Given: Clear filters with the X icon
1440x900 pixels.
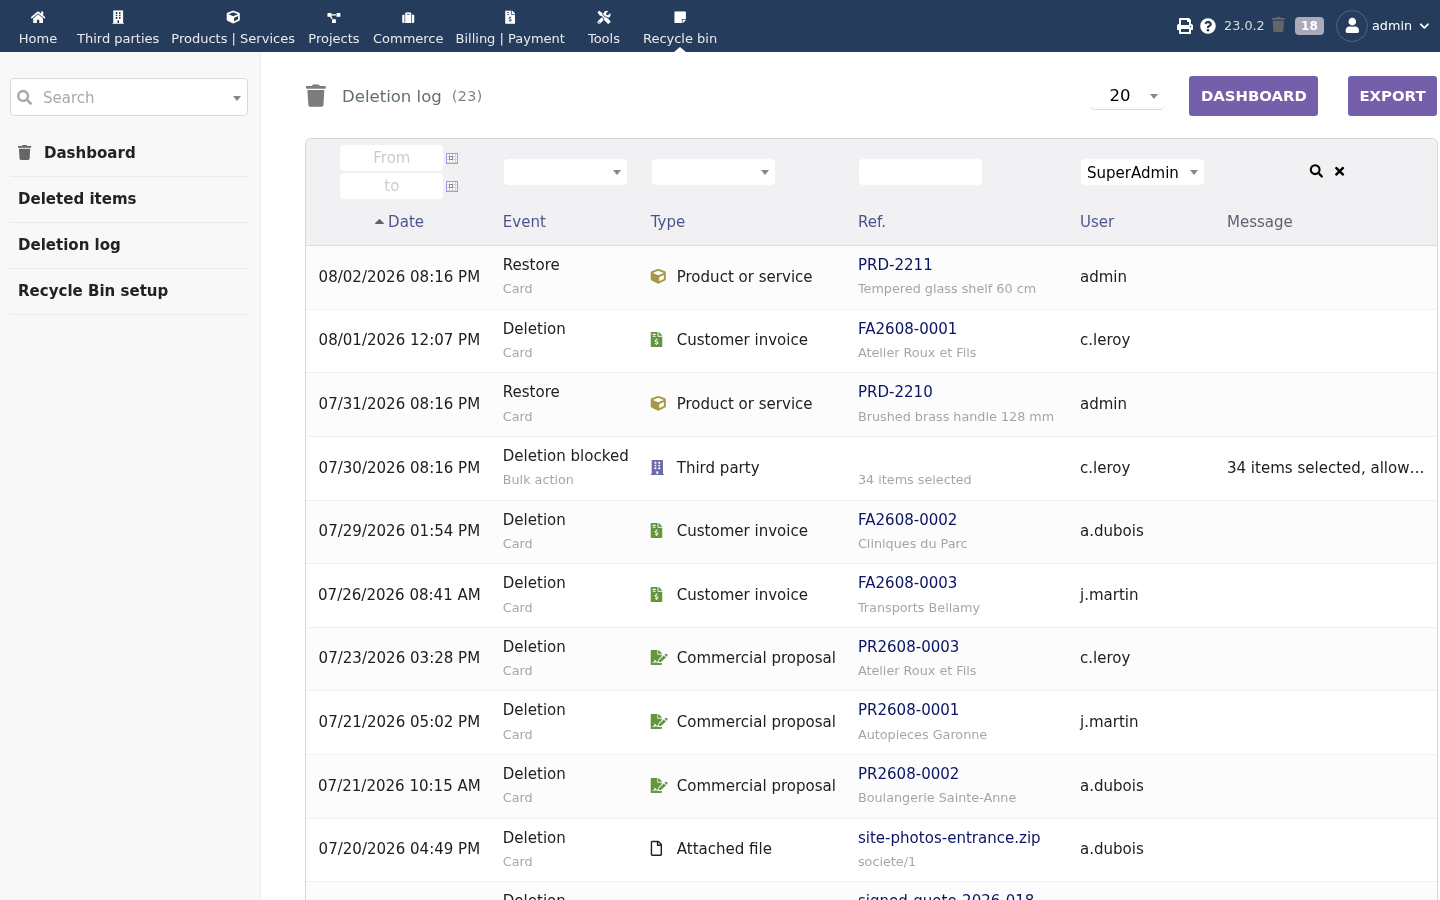Looking at the screenshot, I should (1340, 171).
